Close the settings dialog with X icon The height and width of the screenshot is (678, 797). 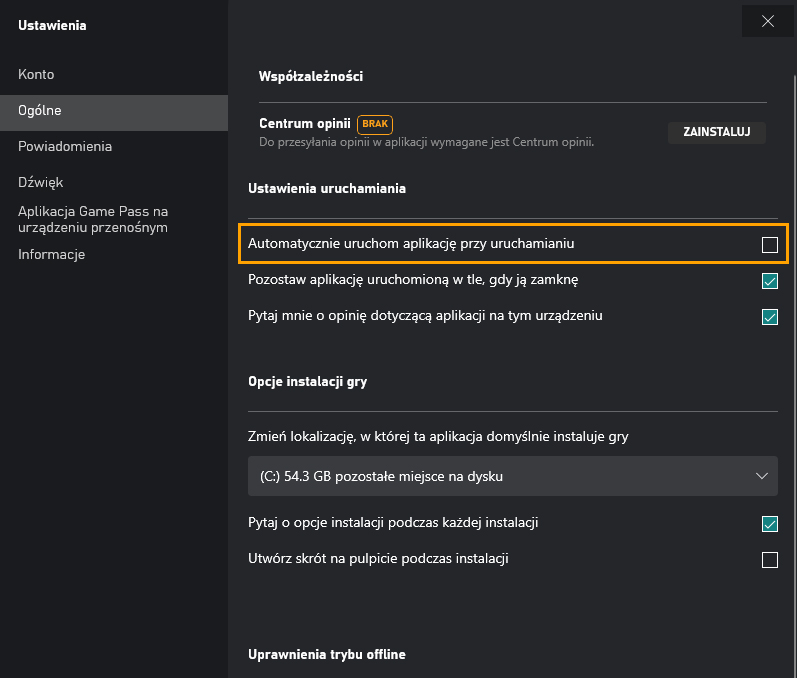768,21
